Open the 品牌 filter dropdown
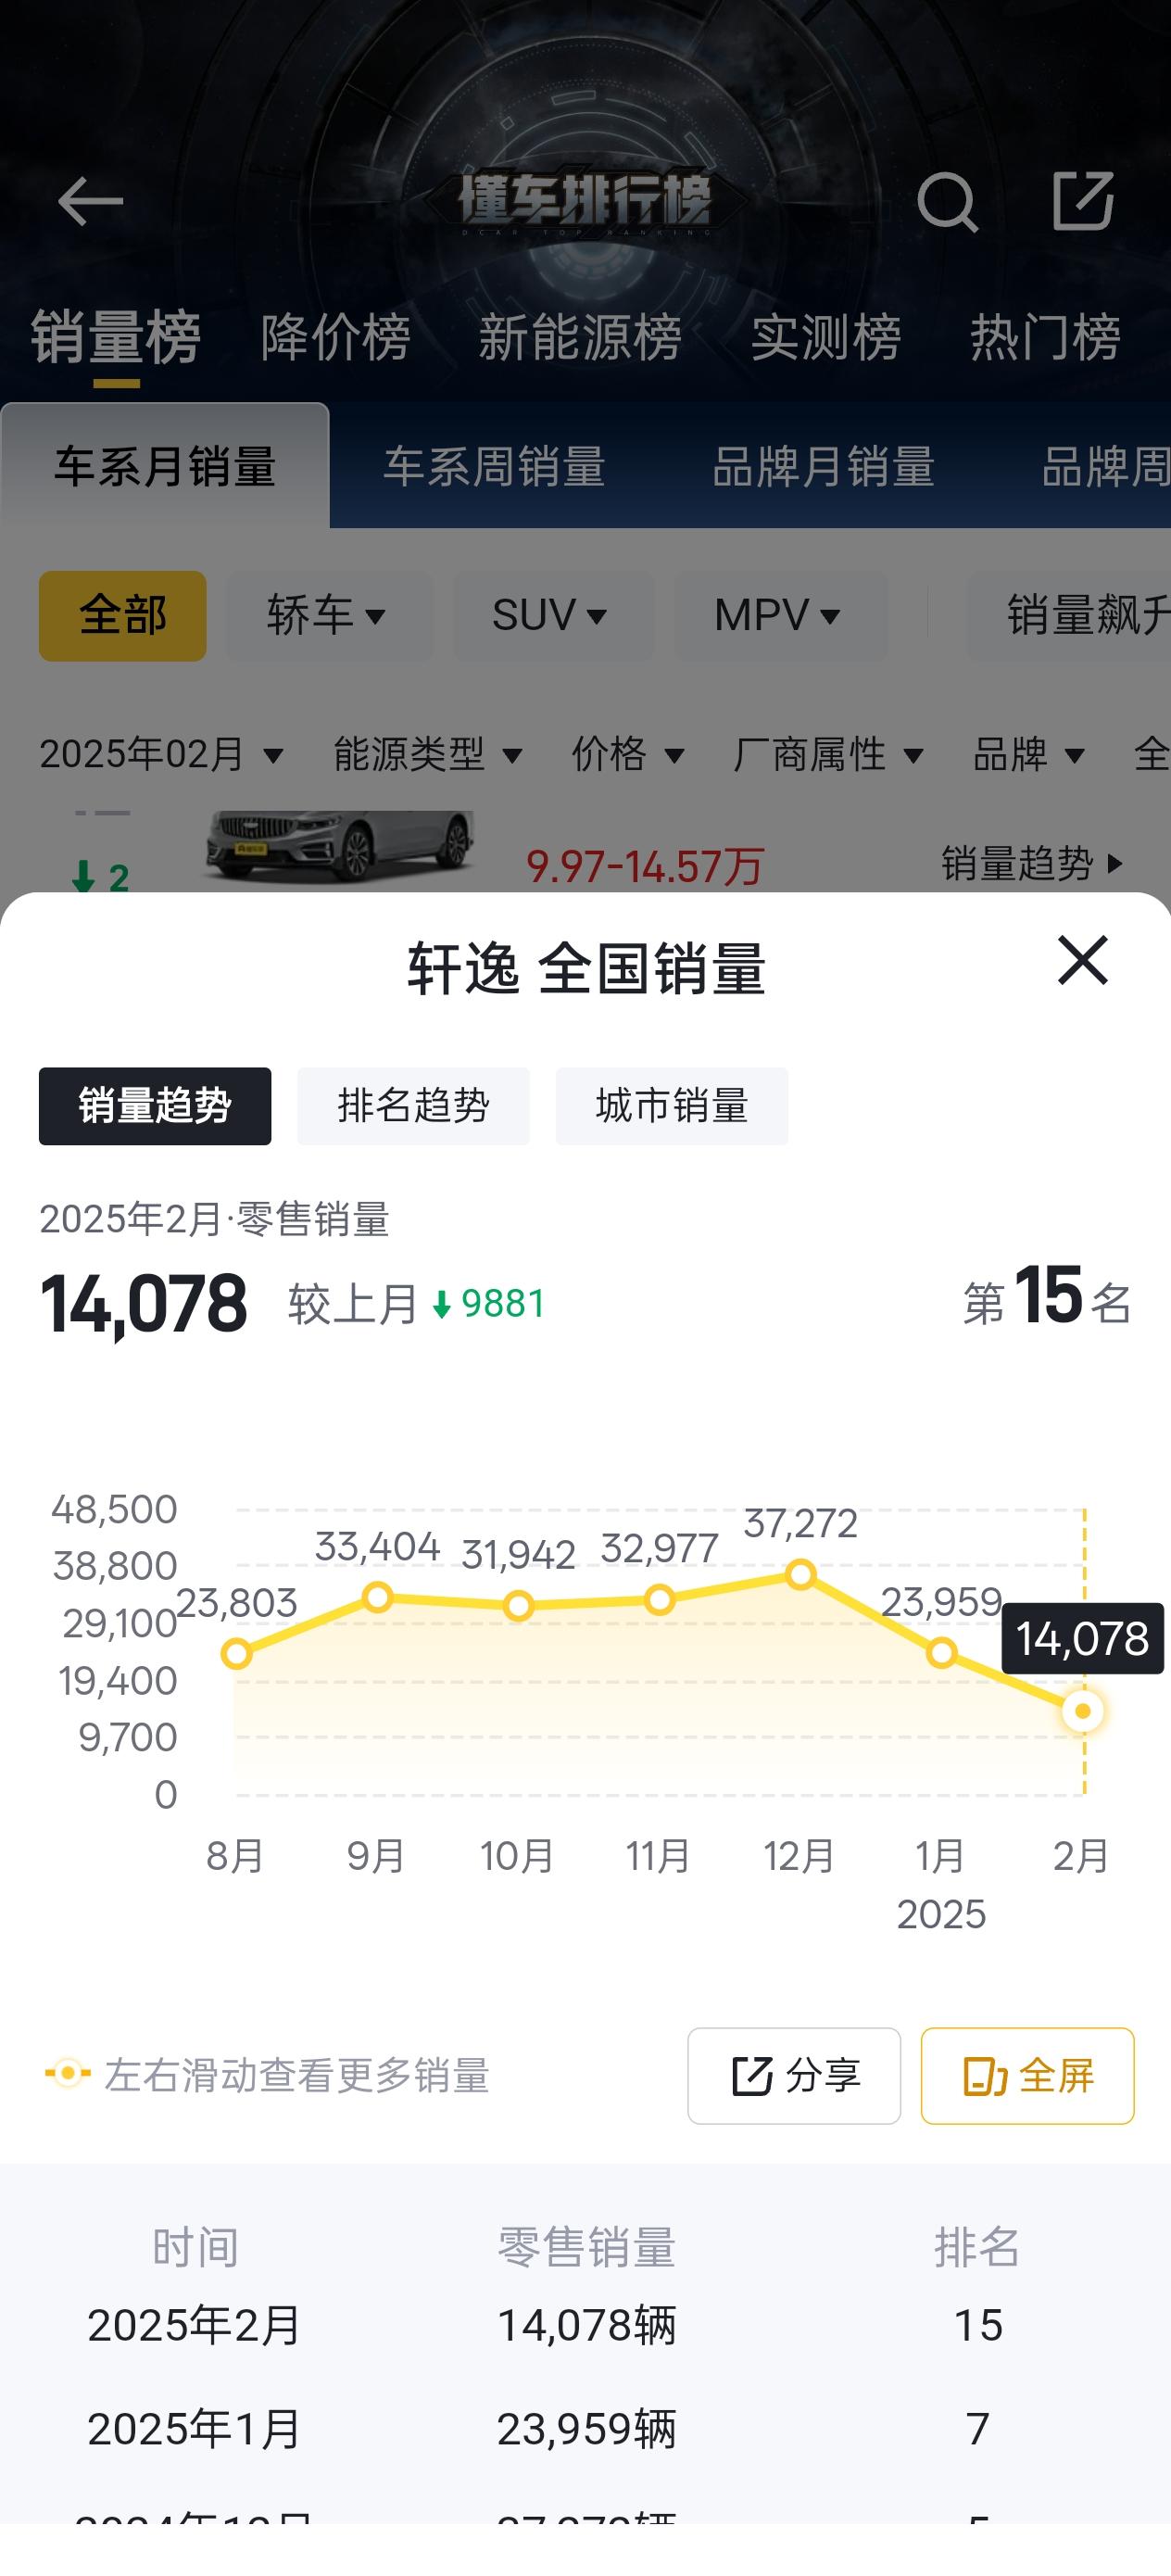The image size is (1171, 2576). pyautogui.click(x=1029, y=753)
